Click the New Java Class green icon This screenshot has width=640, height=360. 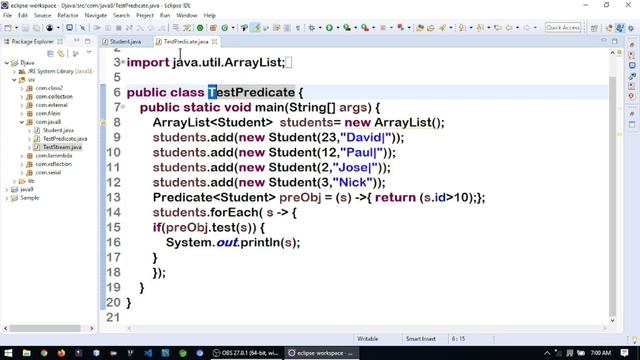[x=224, y=28]
